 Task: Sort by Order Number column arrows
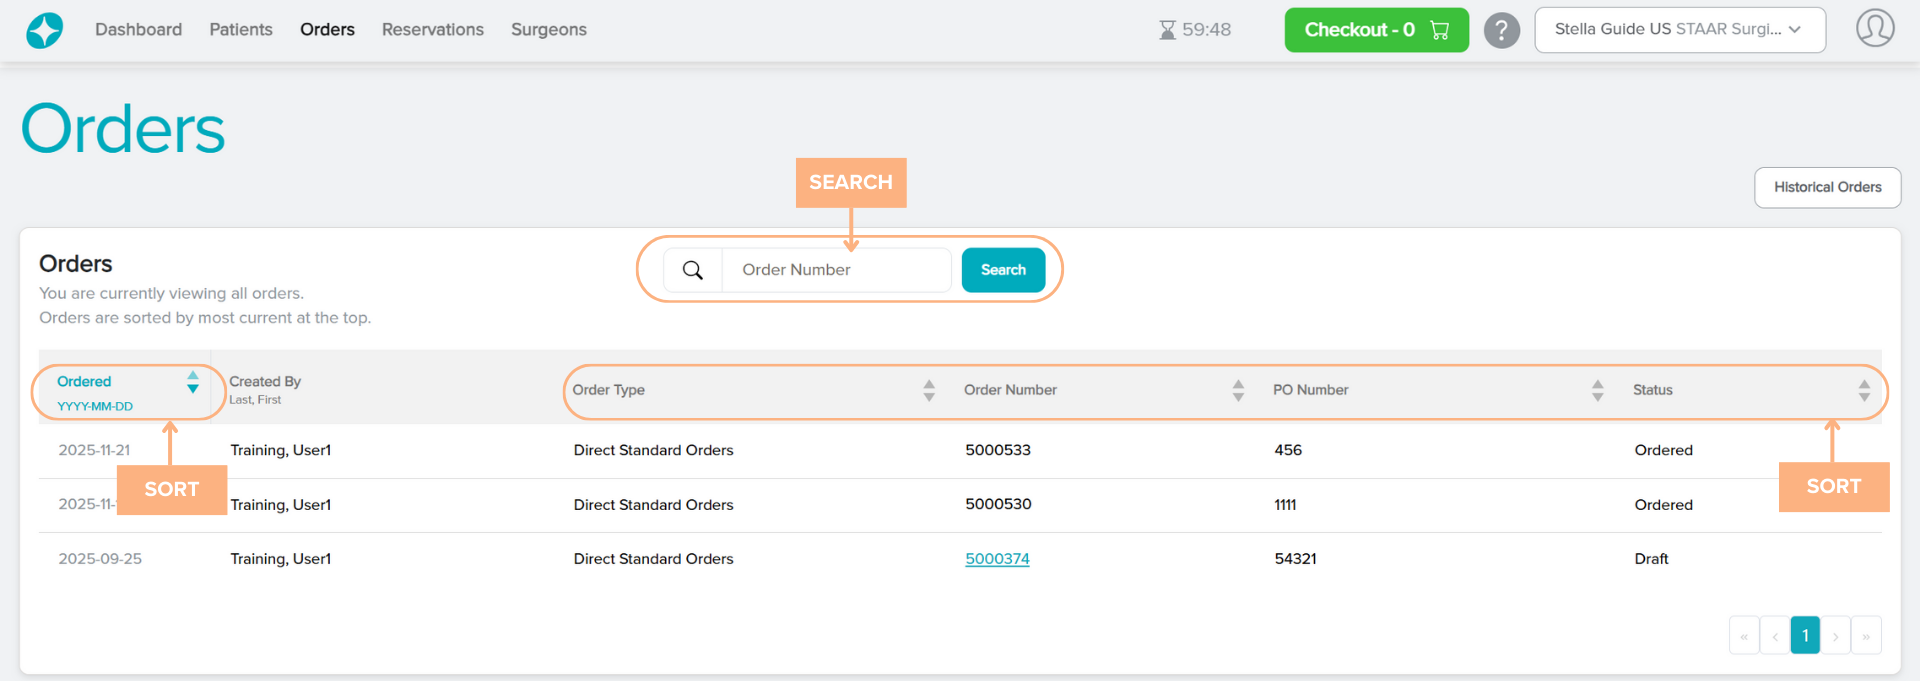click(x=1238, y=390)
